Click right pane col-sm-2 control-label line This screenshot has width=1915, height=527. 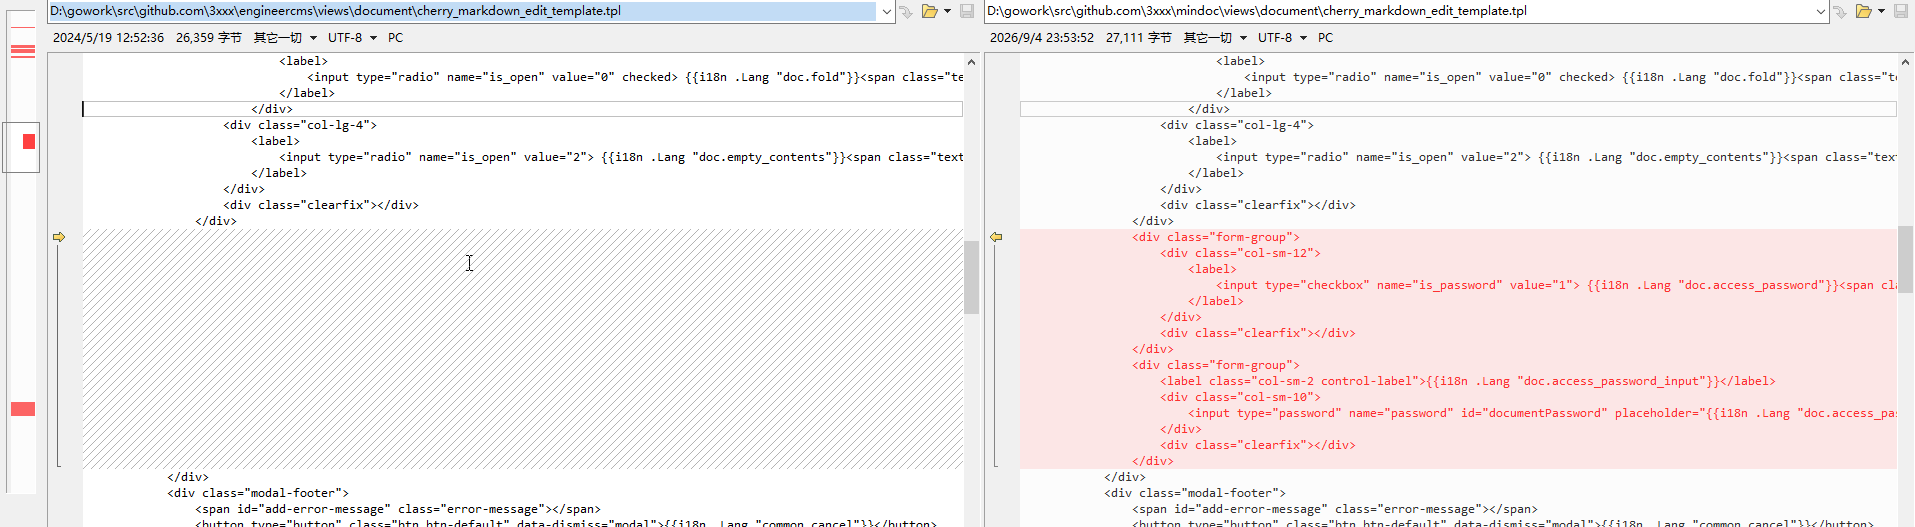click(1467, 381)
